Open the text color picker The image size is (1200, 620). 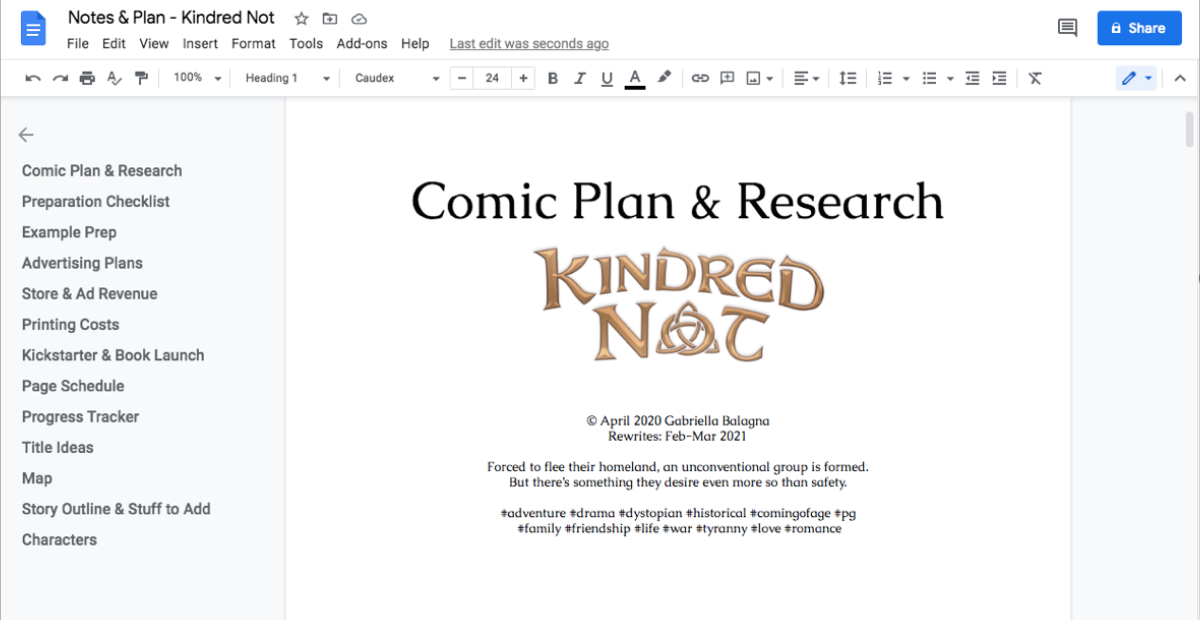634,77
